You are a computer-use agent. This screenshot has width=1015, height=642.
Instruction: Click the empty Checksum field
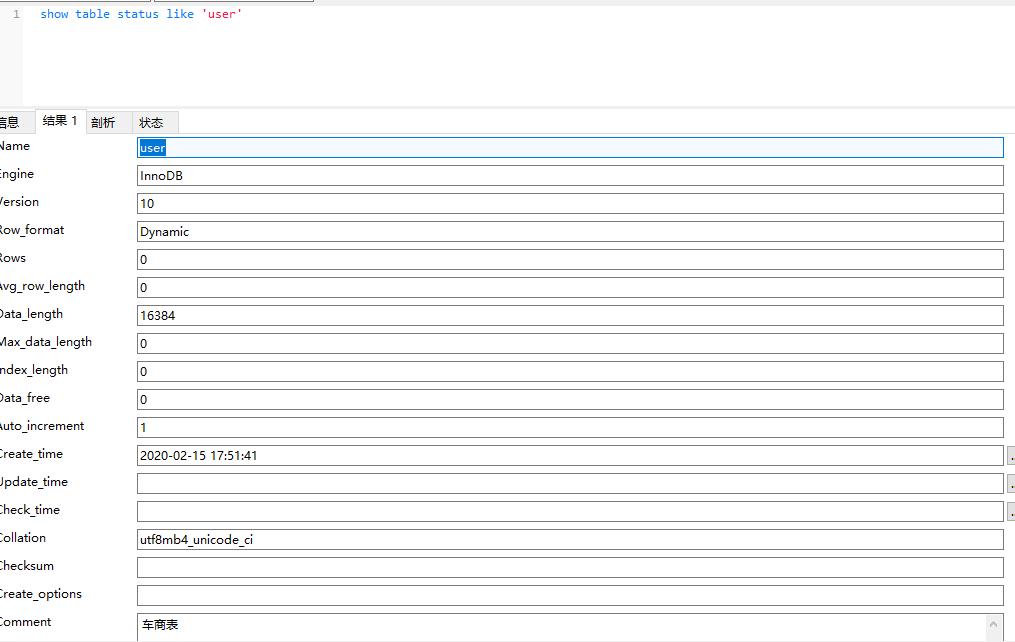click(x=570, y=568)
